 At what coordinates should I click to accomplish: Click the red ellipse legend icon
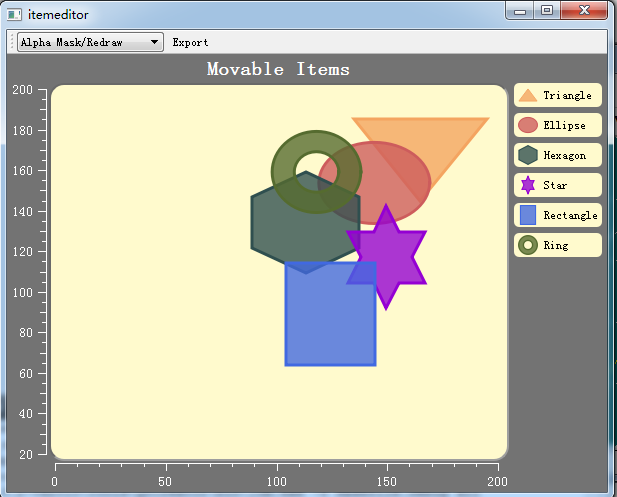[528, 125]
